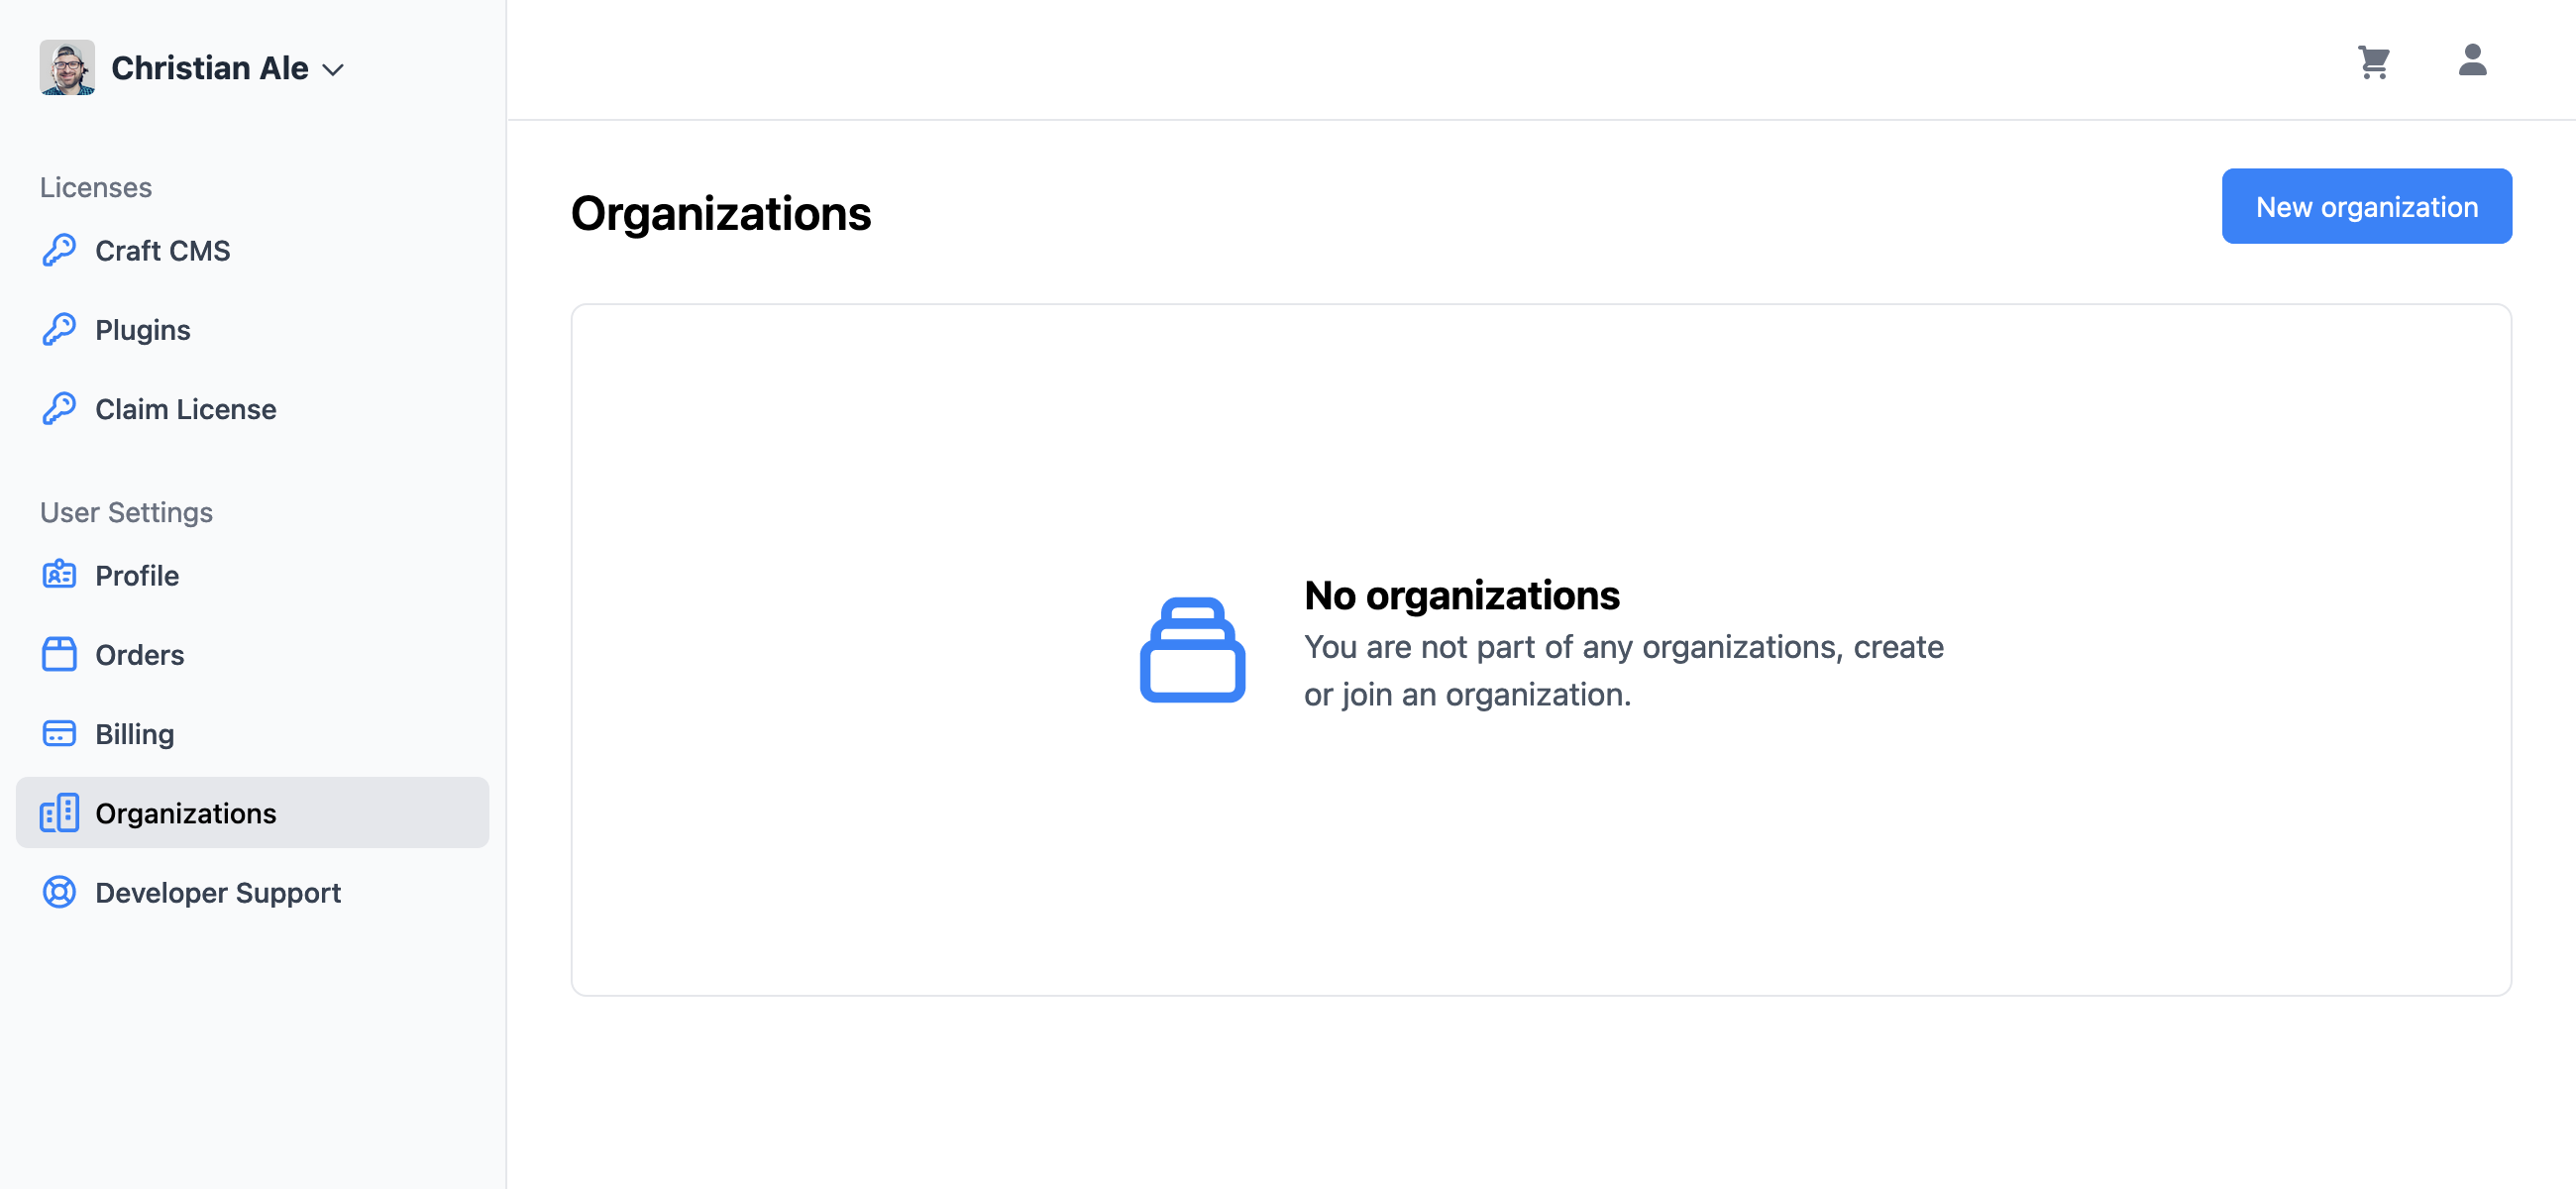Click the credit card icon beside Billing
This screenshot has height=1189, width=2576.
point(59,733)
